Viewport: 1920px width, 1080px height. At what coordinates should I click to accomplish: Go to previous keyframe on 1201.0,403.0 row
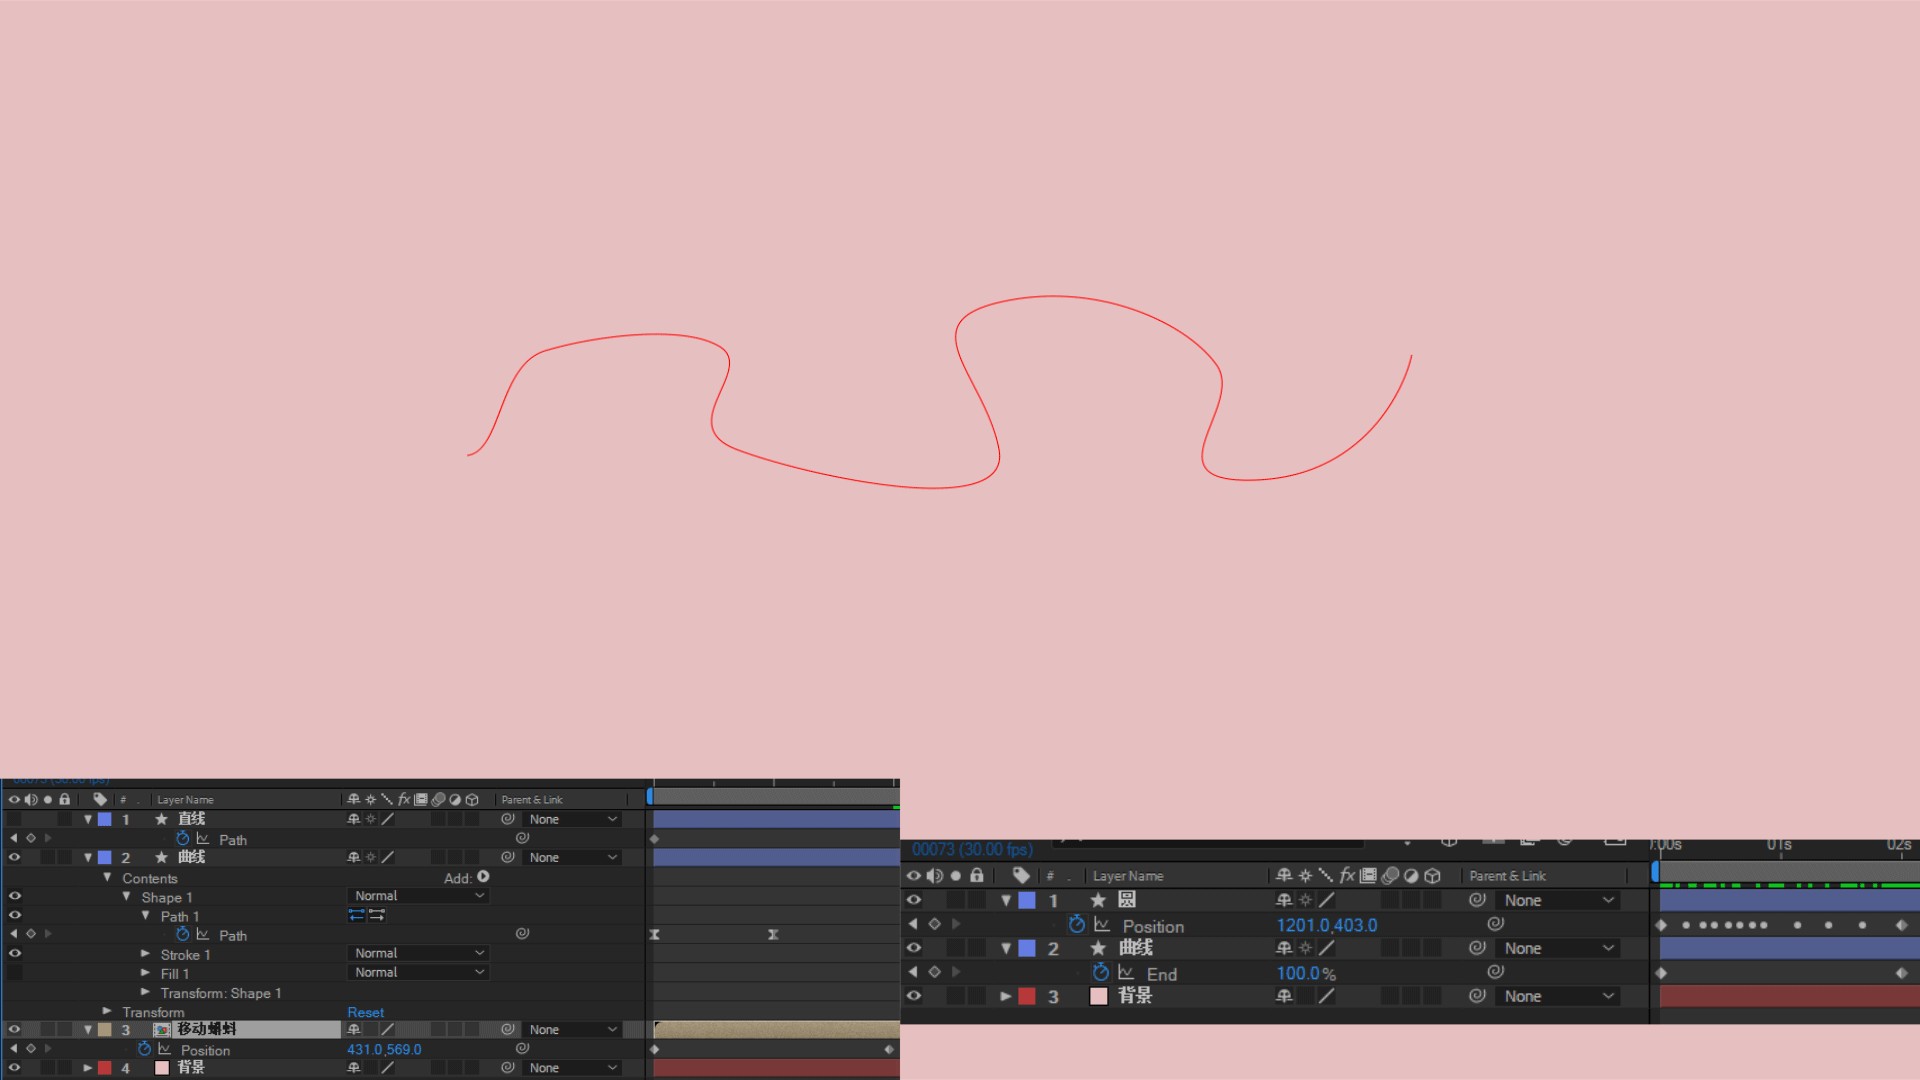tap(913, 924)
